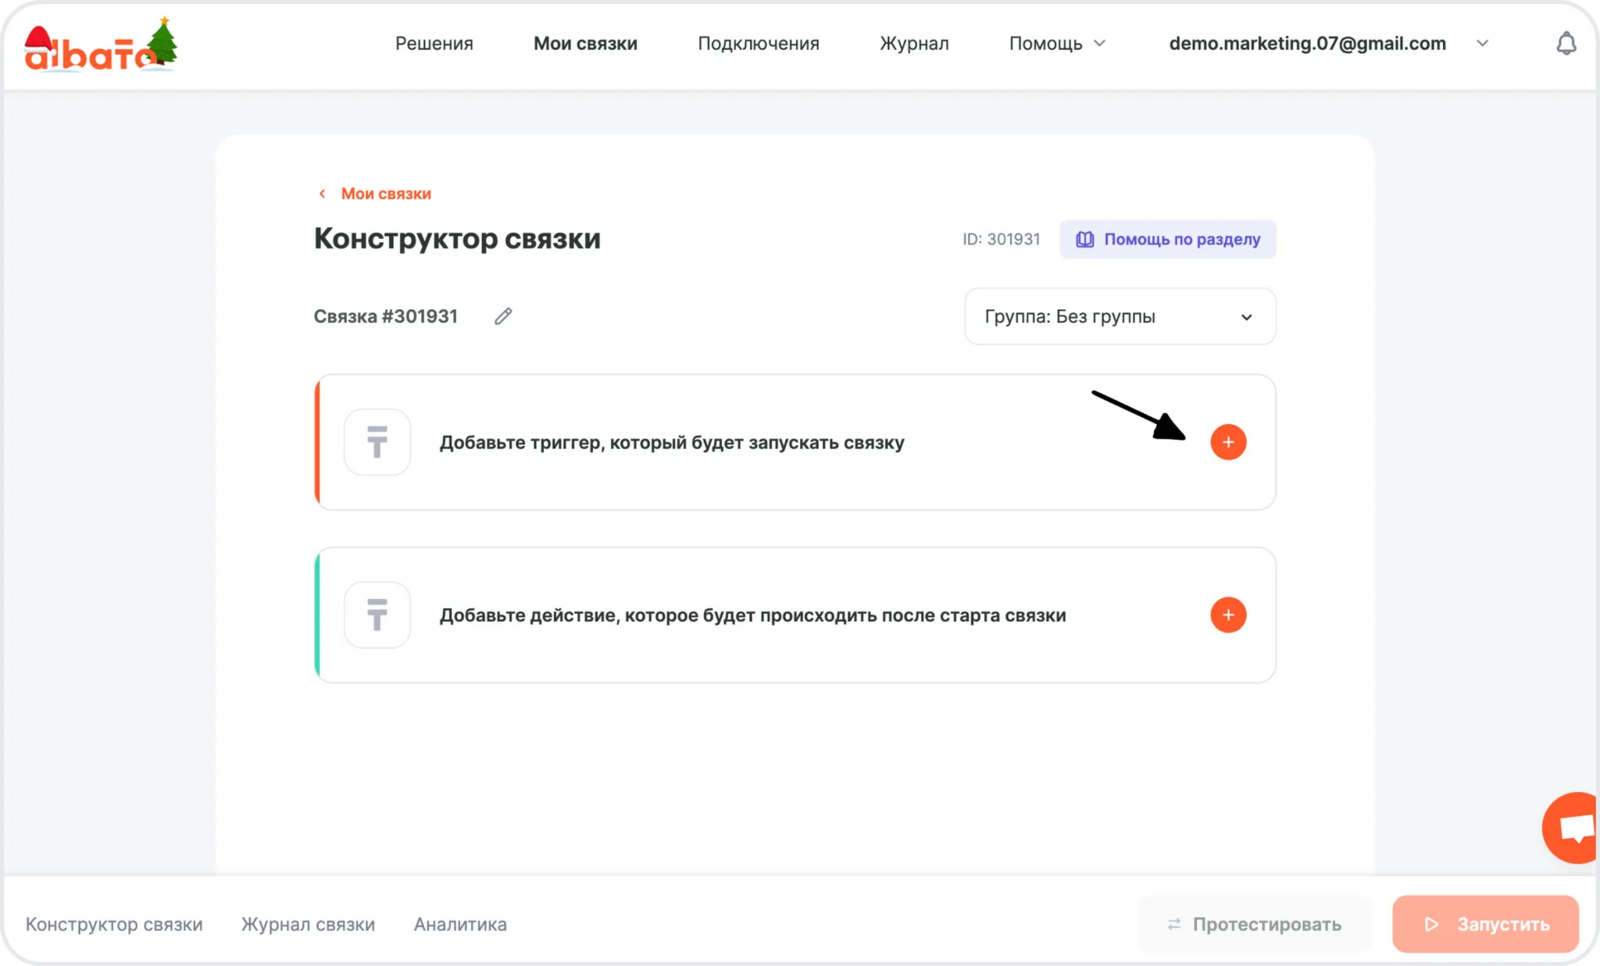This screenshot has width=1600, height=966.
Task: Open the live chat bubble
Action: pos(1573,827)
